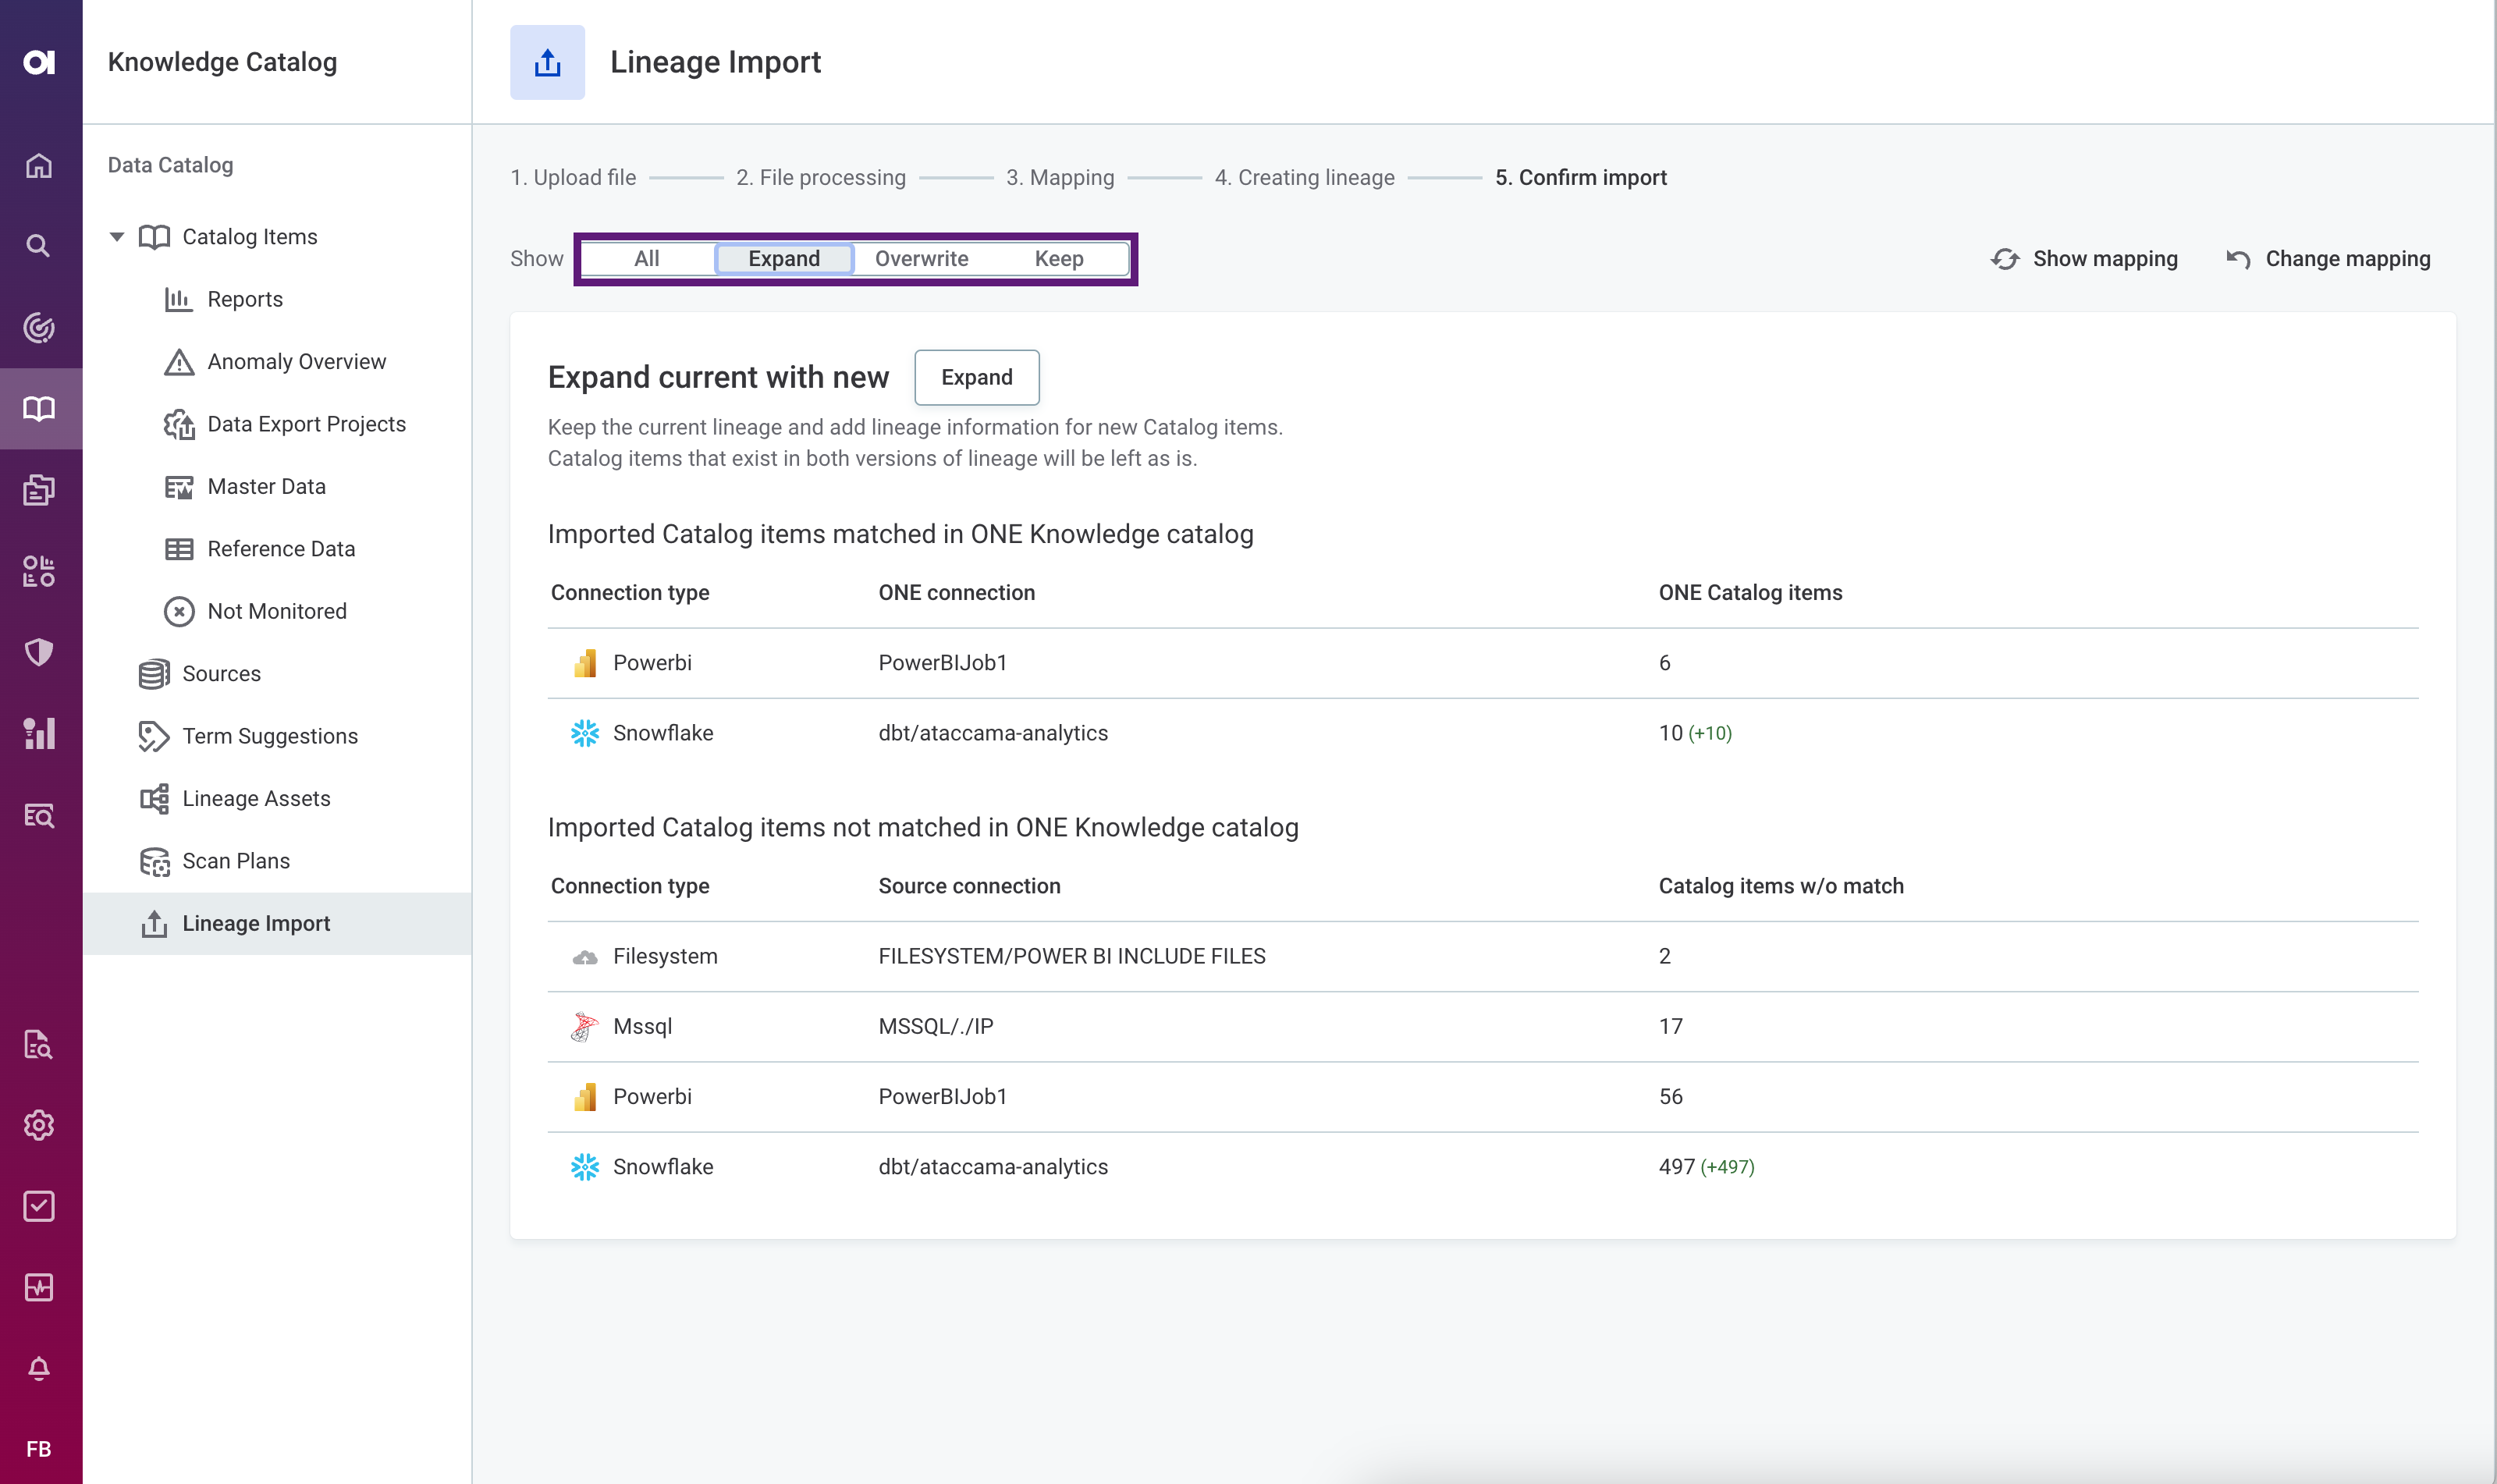This screenshot has height=1484, width=2497.
Task: Click Change mapping arrow icon
Action: pos(2241,258)
